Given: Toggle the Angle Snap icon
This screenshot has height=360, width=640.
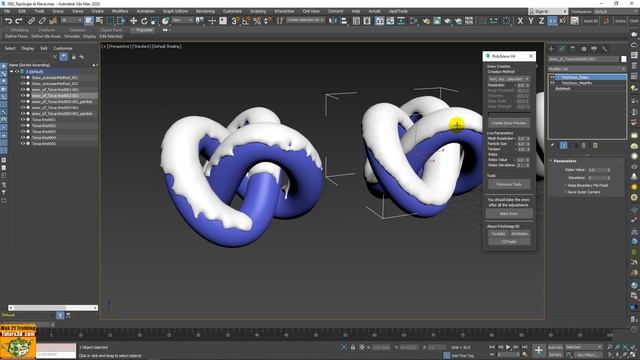Looking at the screenshot, I should pos(246,21).
